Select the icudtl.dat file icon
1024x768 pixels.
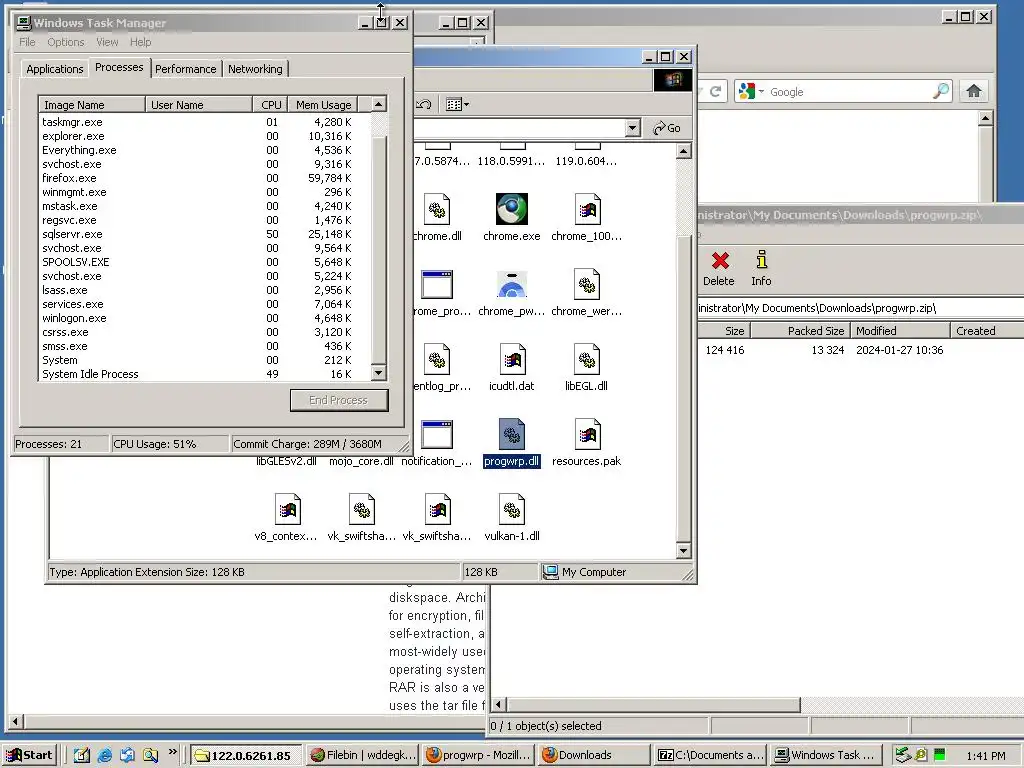(x=511, y=359)
